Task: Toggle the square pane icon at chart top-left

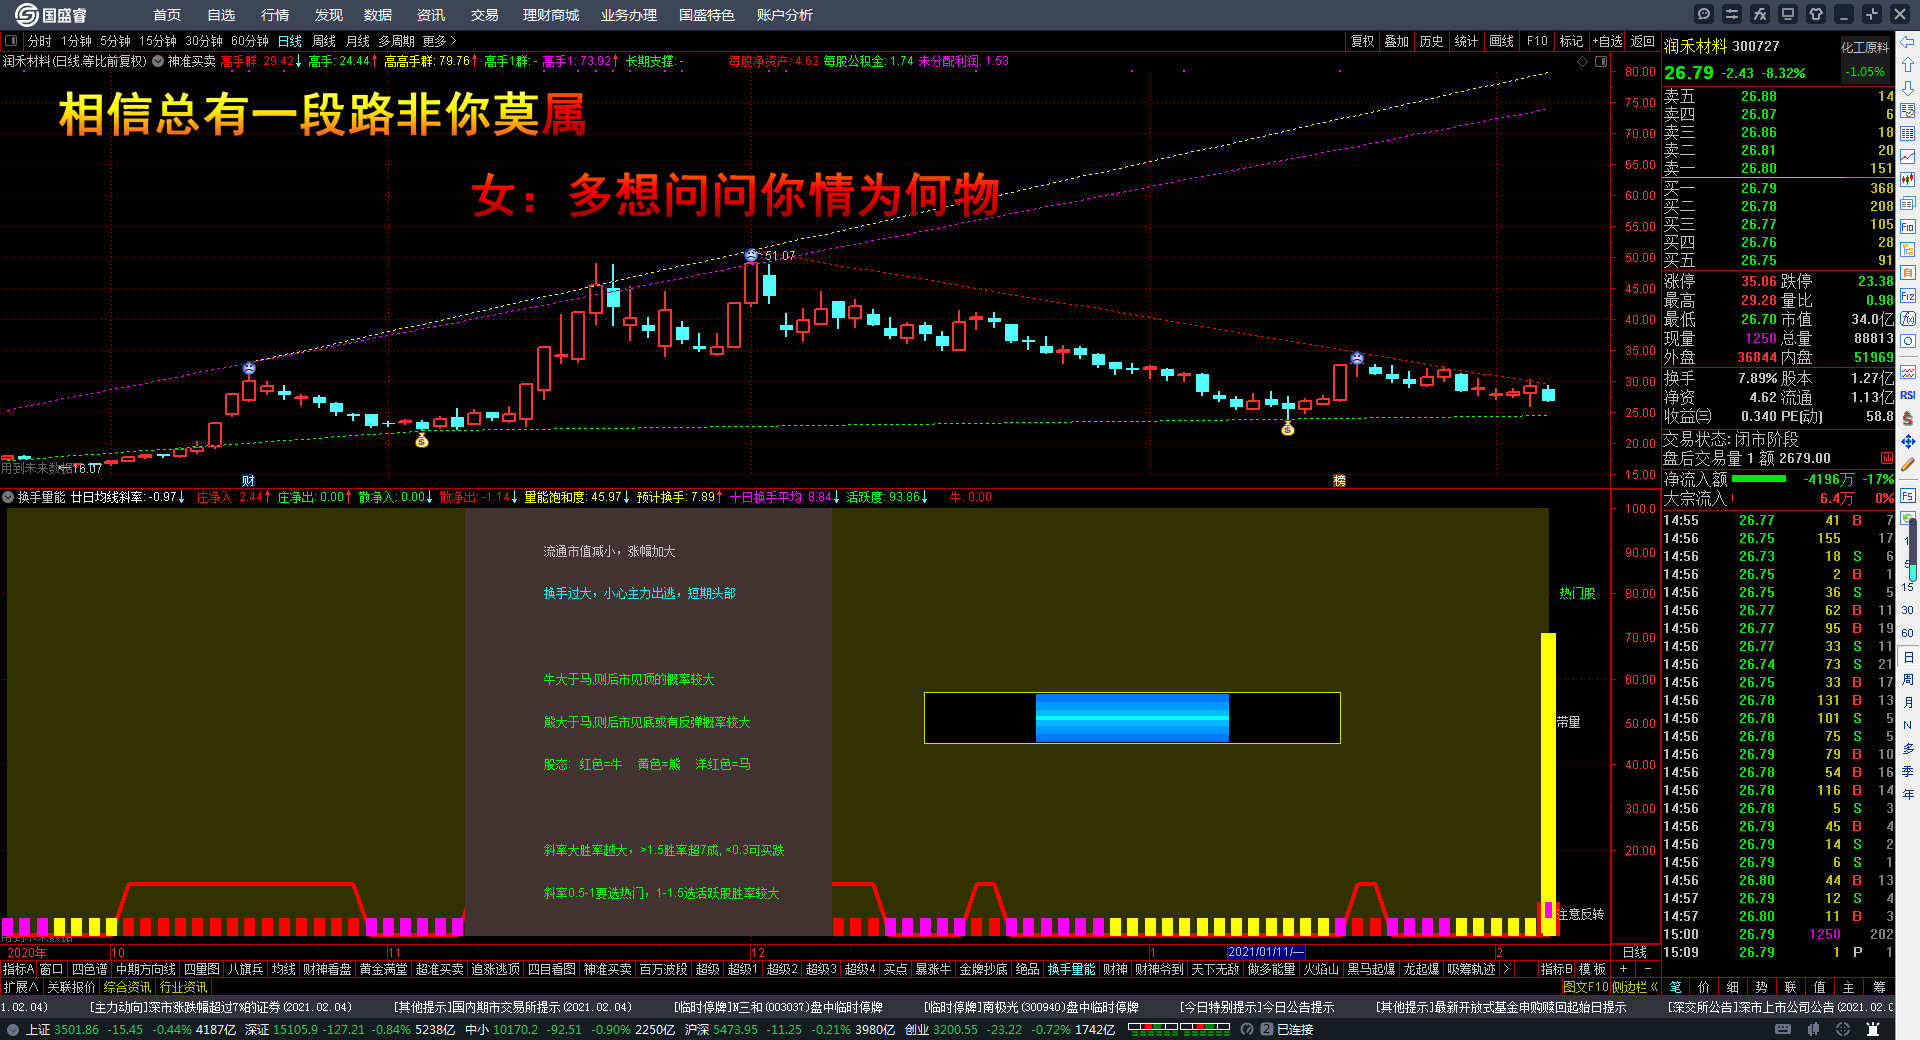Action: coord(11,41)
